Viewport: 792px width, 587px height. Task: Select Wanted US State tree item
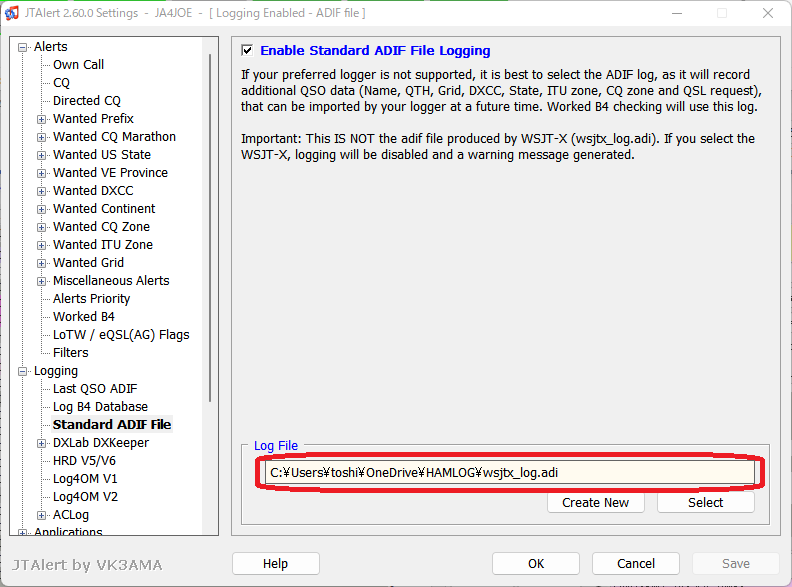pyautogui.click(x=102, y=155)
